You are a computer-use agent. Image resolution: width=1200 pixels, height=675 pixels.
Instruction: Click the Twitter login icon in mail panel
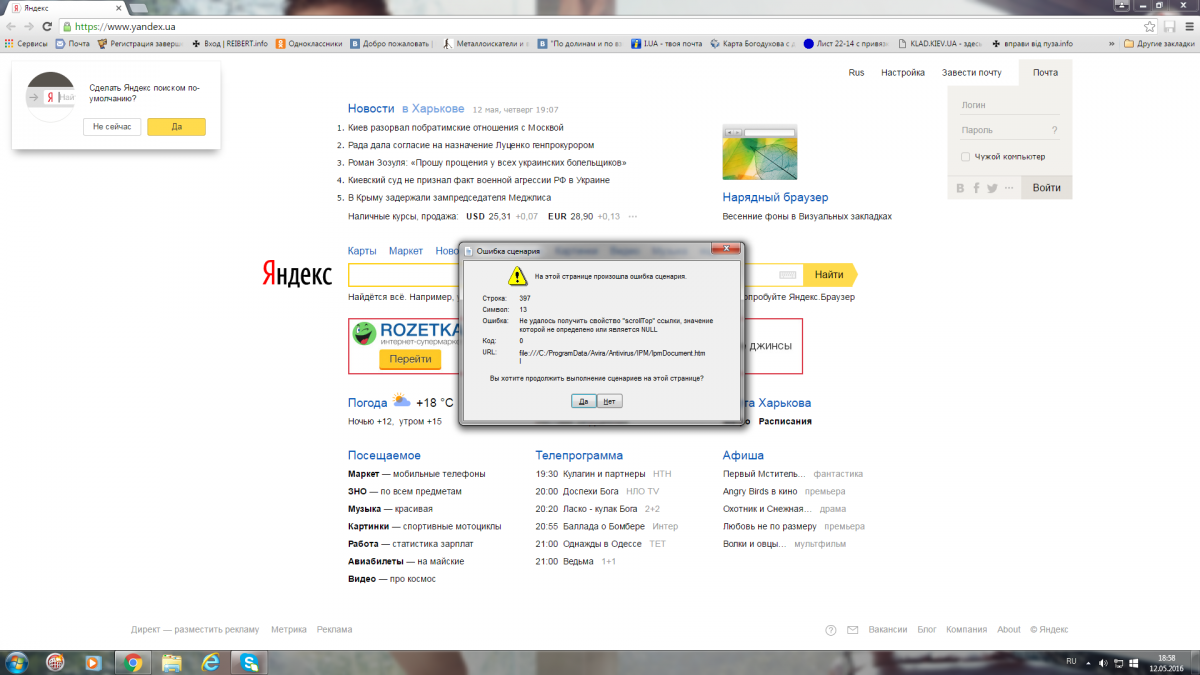(992, 188)
